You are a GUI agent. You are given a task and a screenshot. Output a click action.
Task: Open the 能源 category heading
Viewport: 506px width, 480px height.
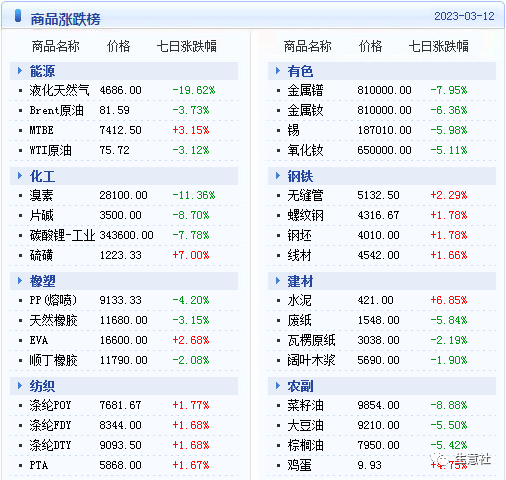[x=42, y=71]
